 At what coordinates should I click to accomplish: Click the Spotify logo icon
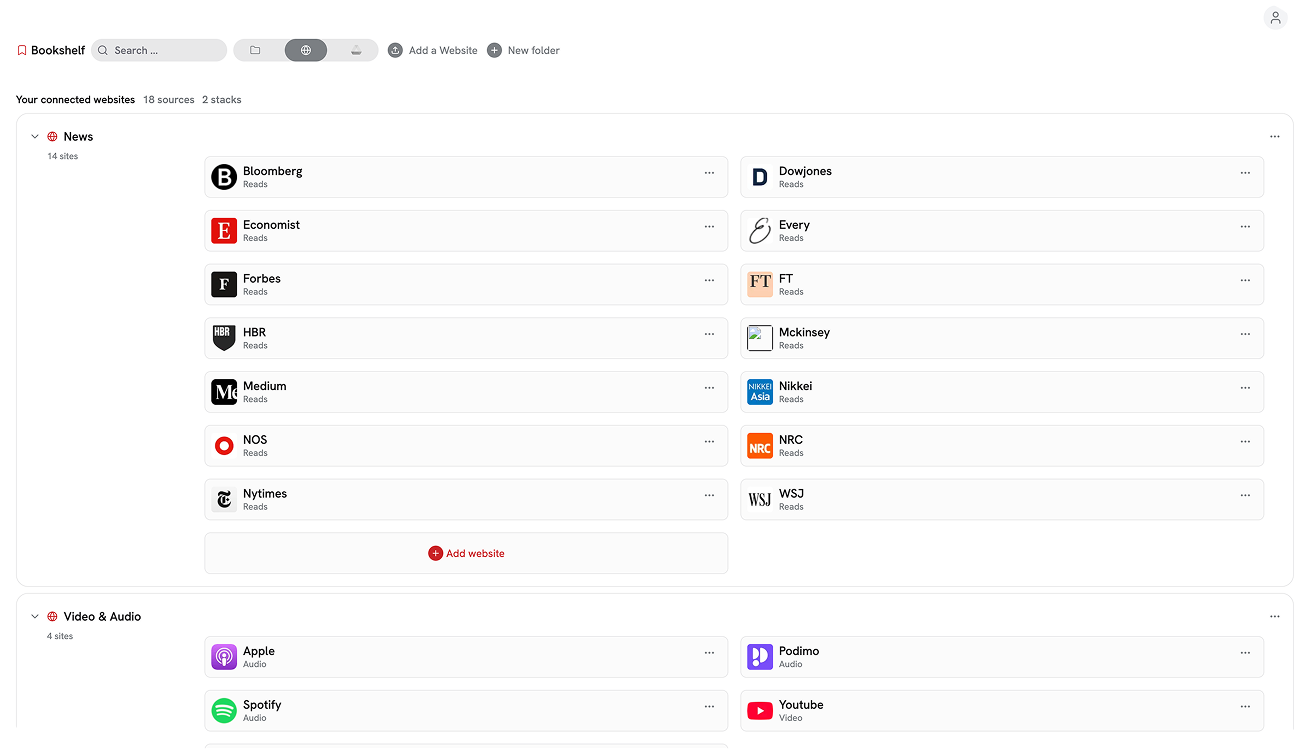pyautogui.click(x=224, y=711)
